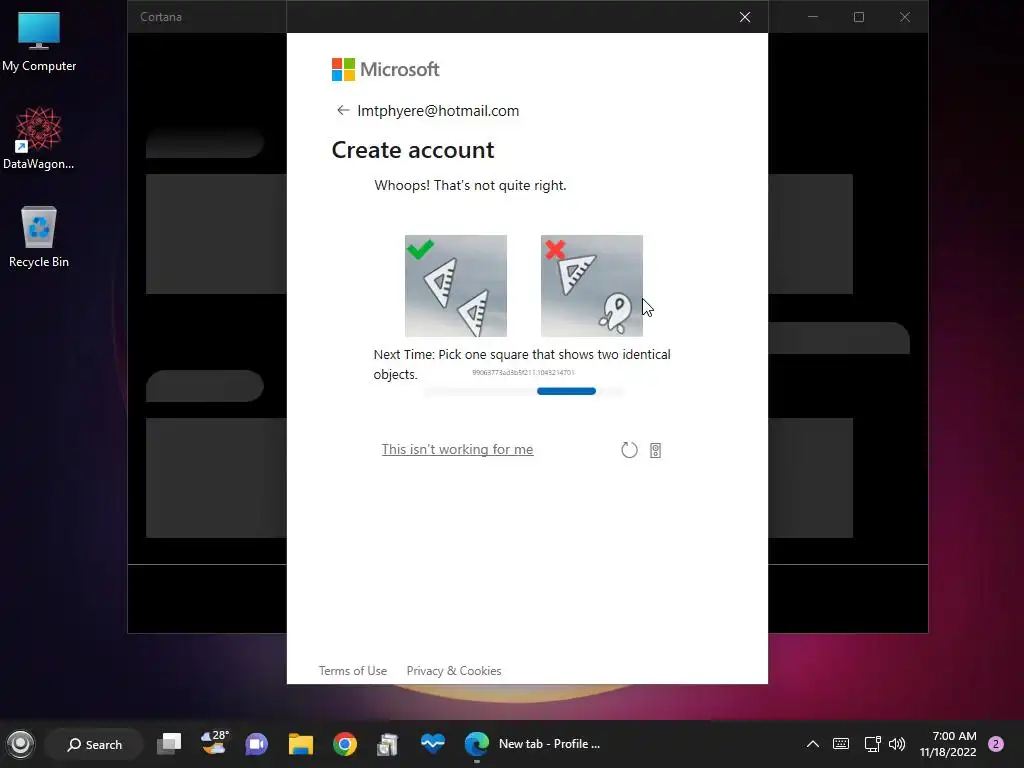Viewport: 1024px width, 768px height.
Task: Open the touch keyboard tray icon
Action: tap(841, 744)
